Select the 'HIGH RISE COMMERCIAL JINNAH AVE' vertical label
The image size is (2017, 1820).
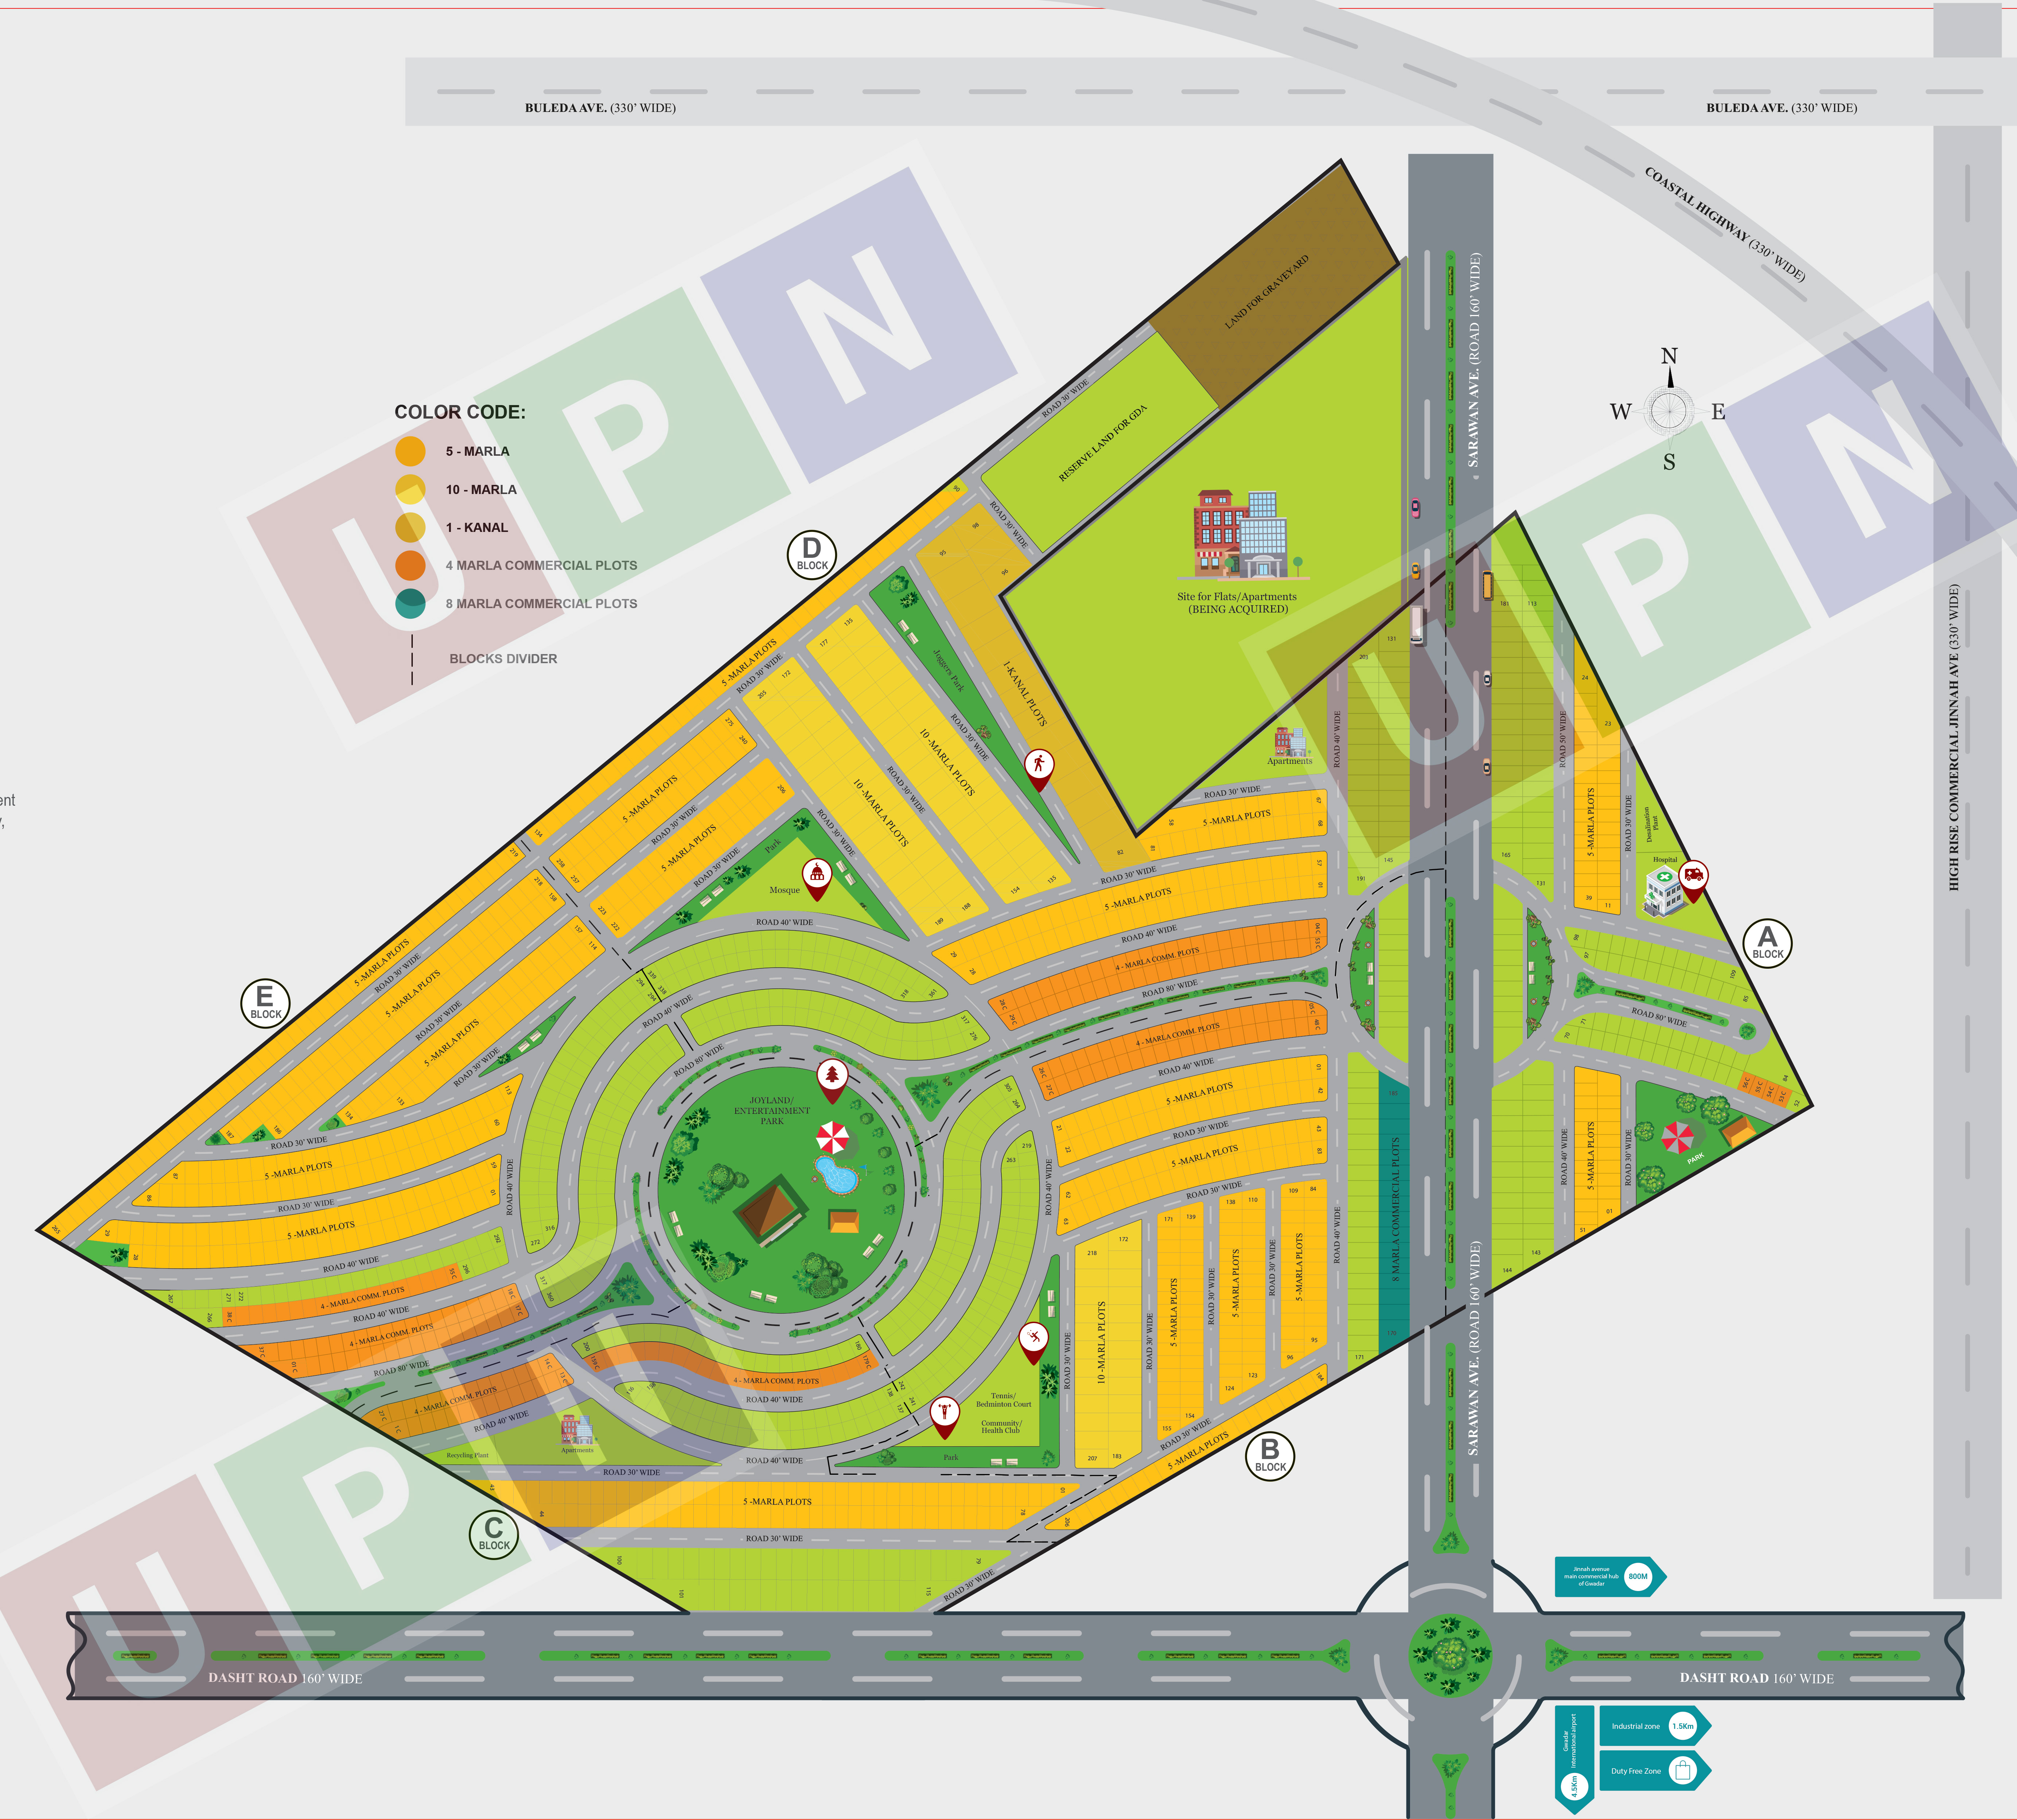coord(1954,737)
